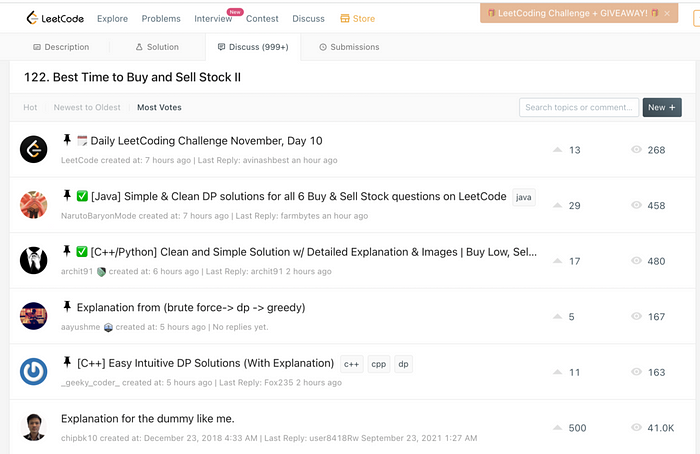The image size is (700, 454).
Task: Click the Store shop icon
Action: [345, 18]
